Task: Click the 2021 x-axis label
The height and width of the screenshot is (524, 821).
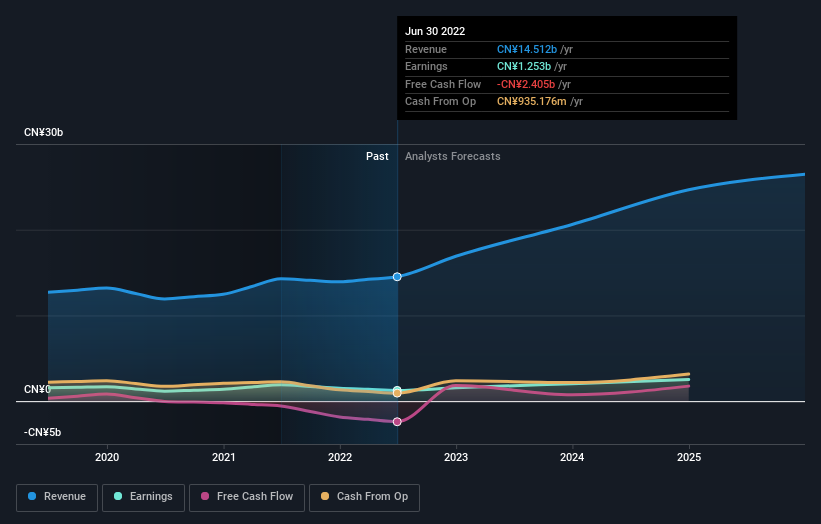Action: point(224,457)
